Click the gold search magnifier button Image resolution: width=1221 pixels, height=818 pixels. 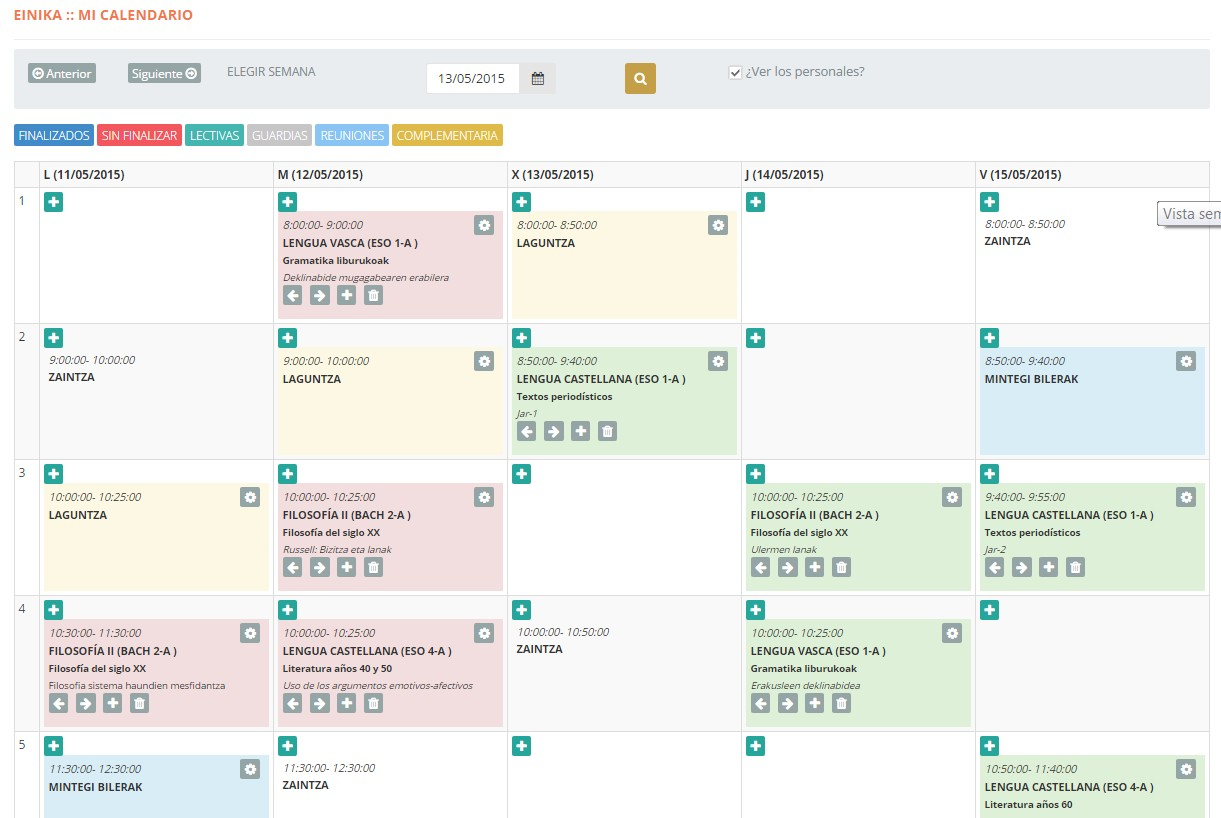tap(640, 79)
